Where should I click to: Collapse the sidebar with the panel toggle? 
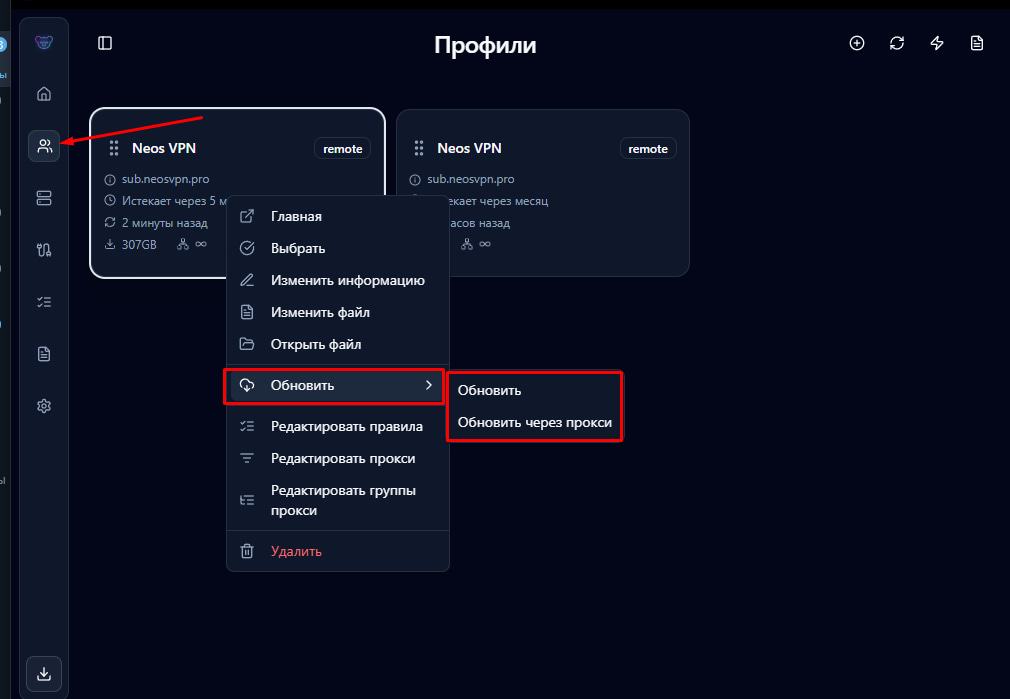pyautogui.click(x=105, y=43)
